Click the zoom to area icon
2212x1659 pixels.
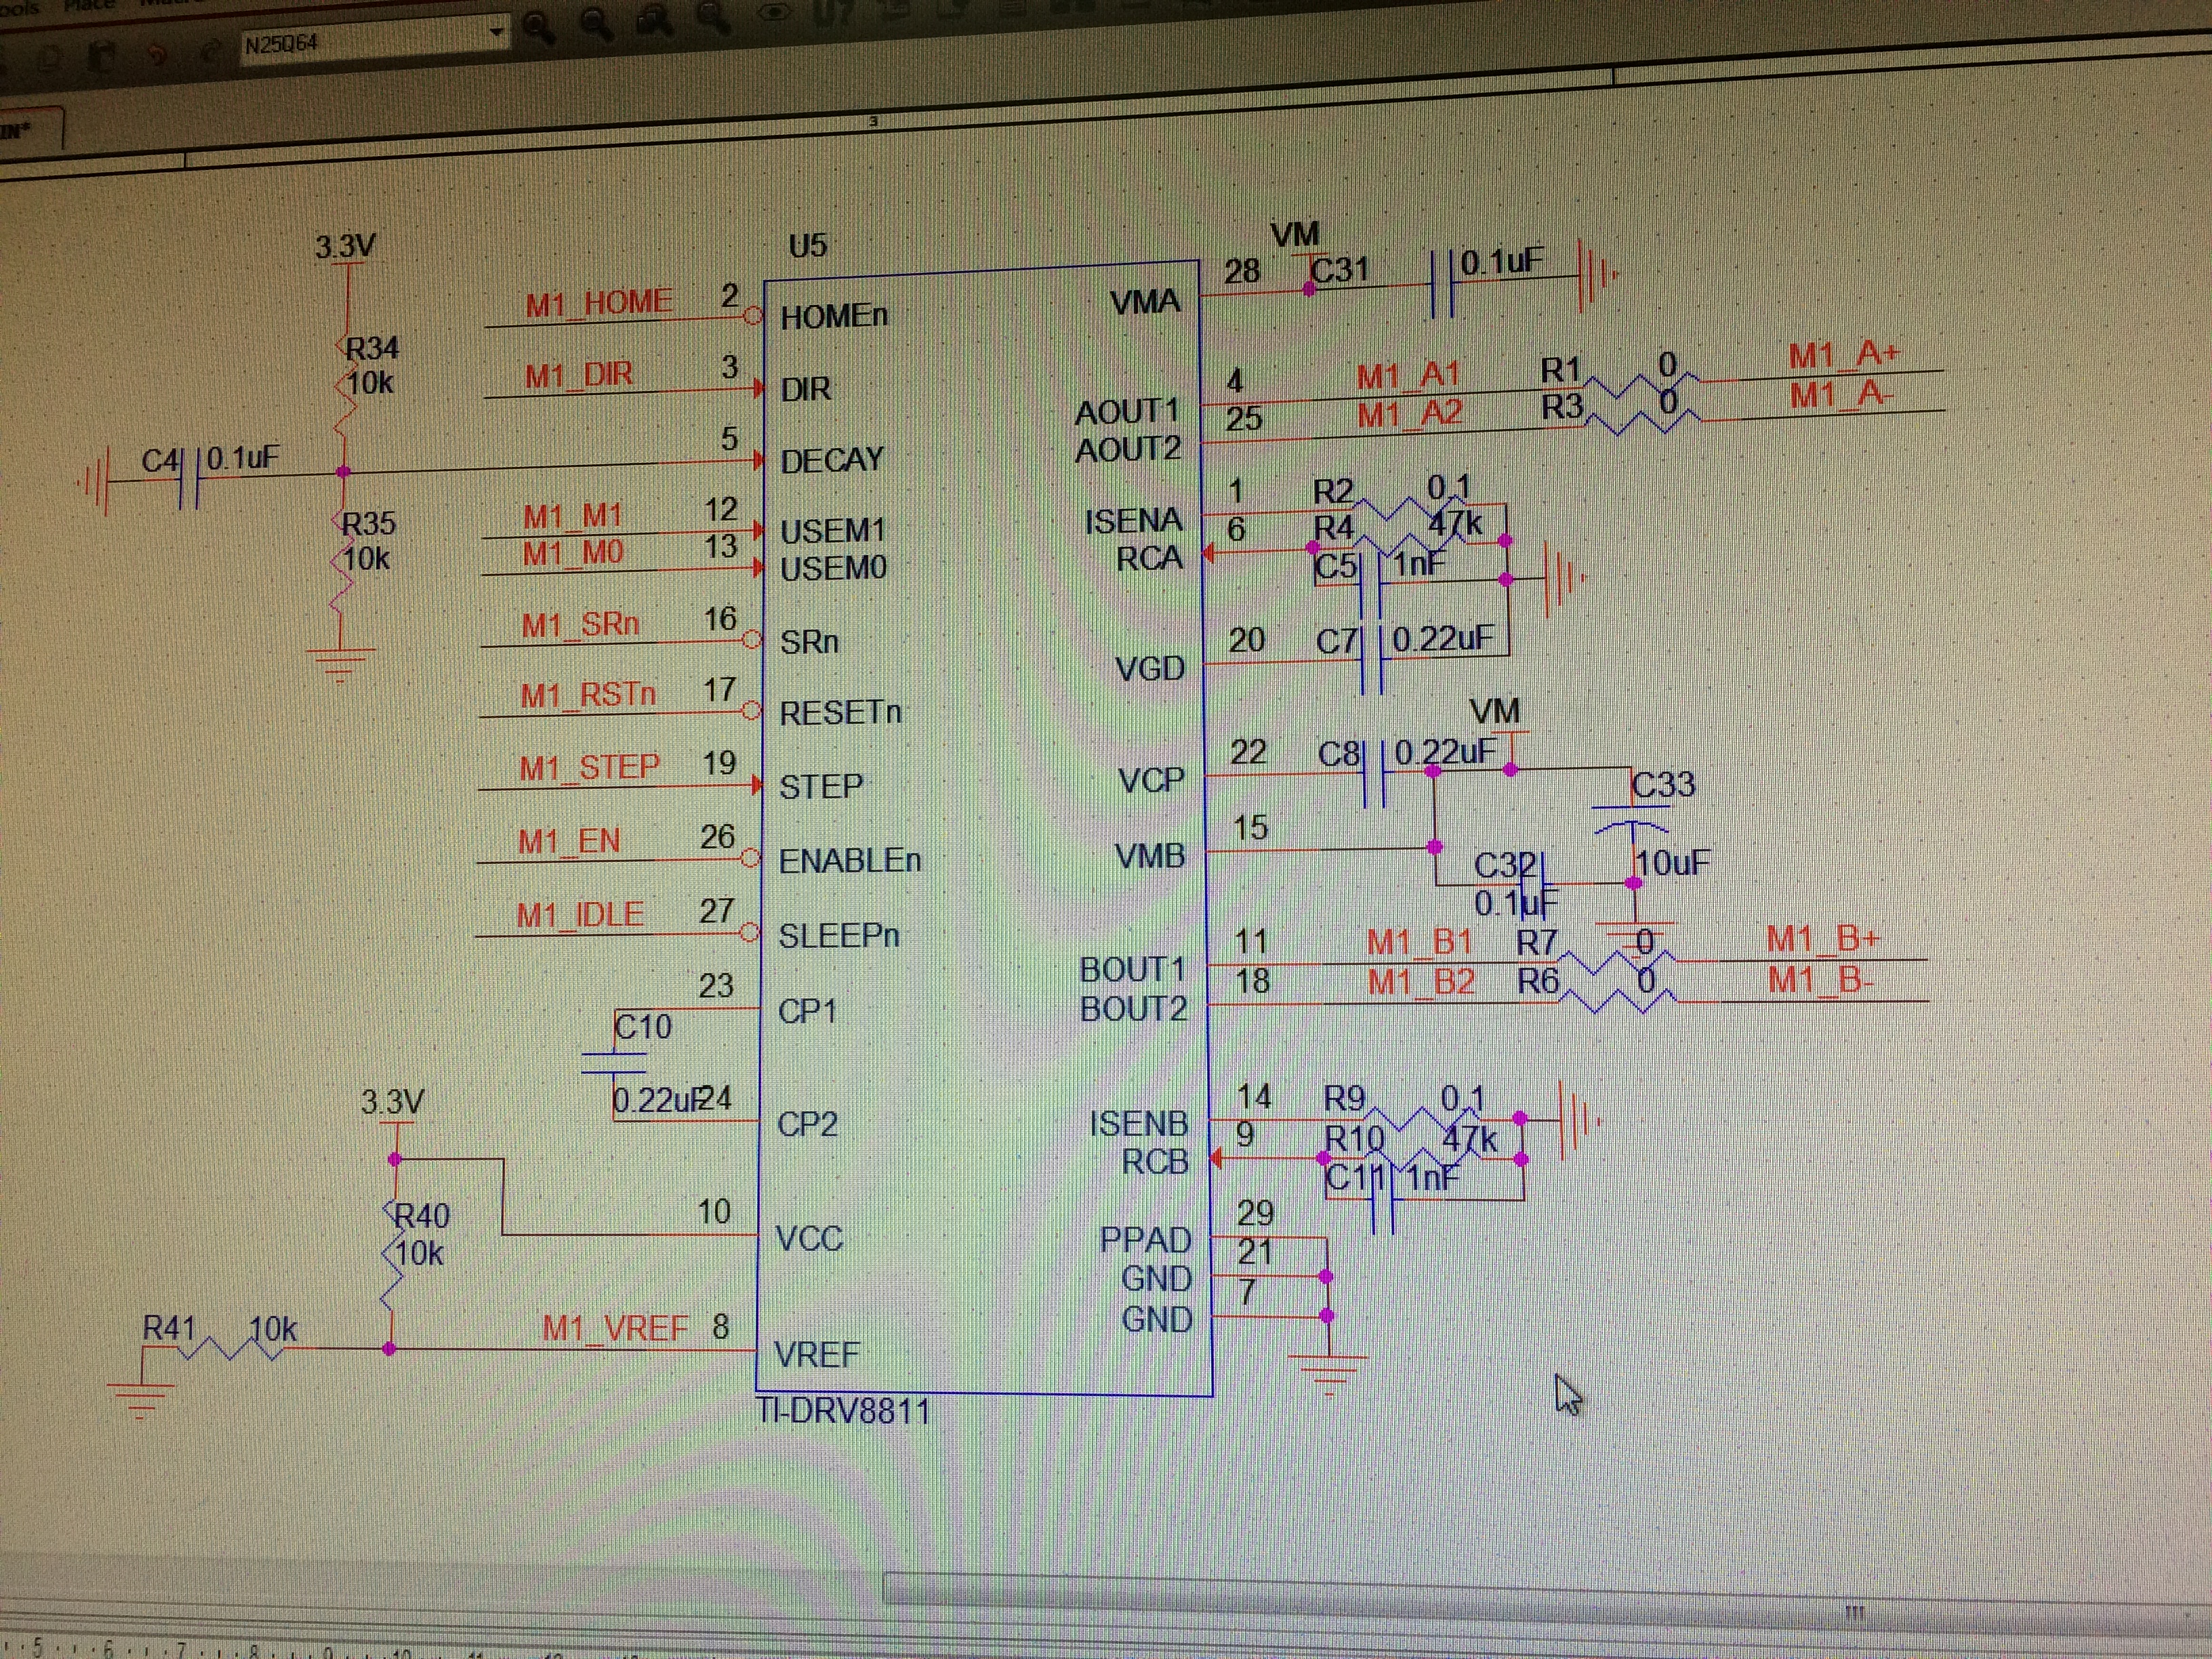pyautogui.click(x=655, y=19)
